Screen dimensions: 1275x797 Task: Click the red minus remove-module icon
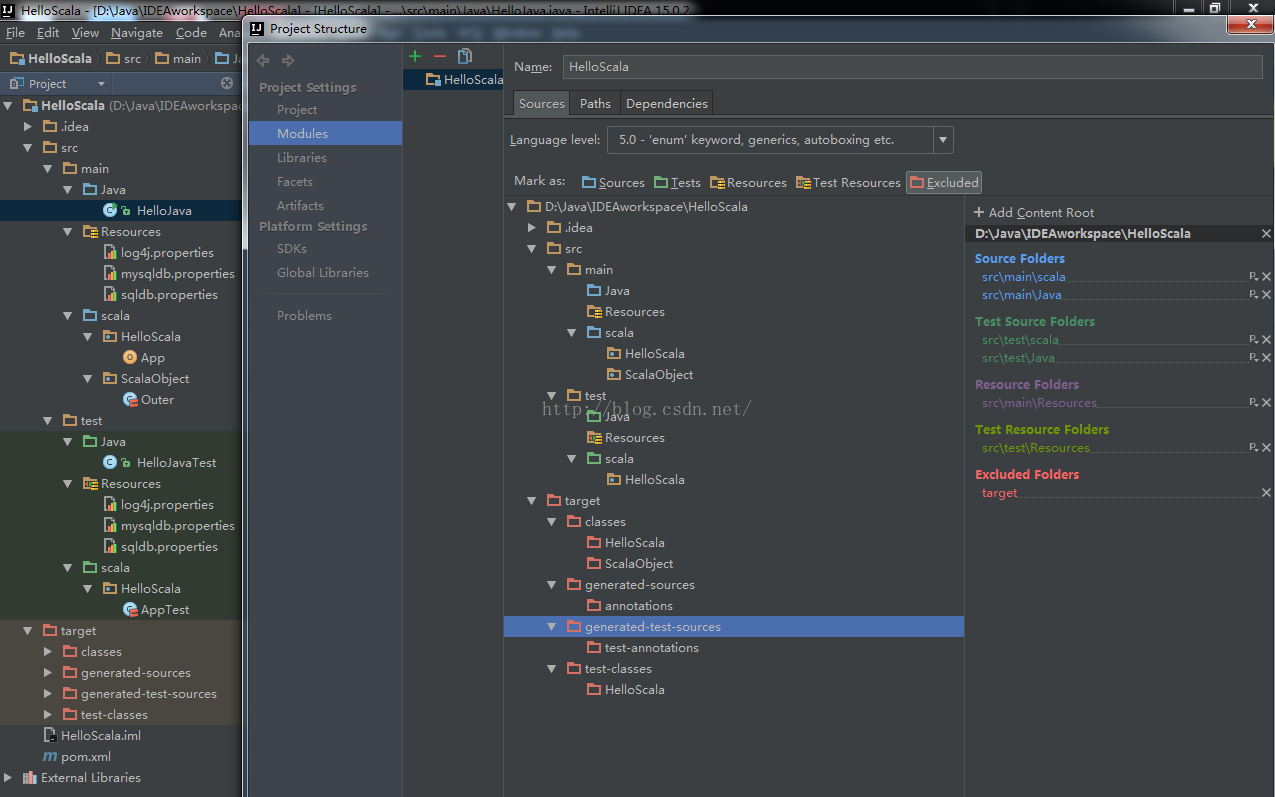point(440,56)
